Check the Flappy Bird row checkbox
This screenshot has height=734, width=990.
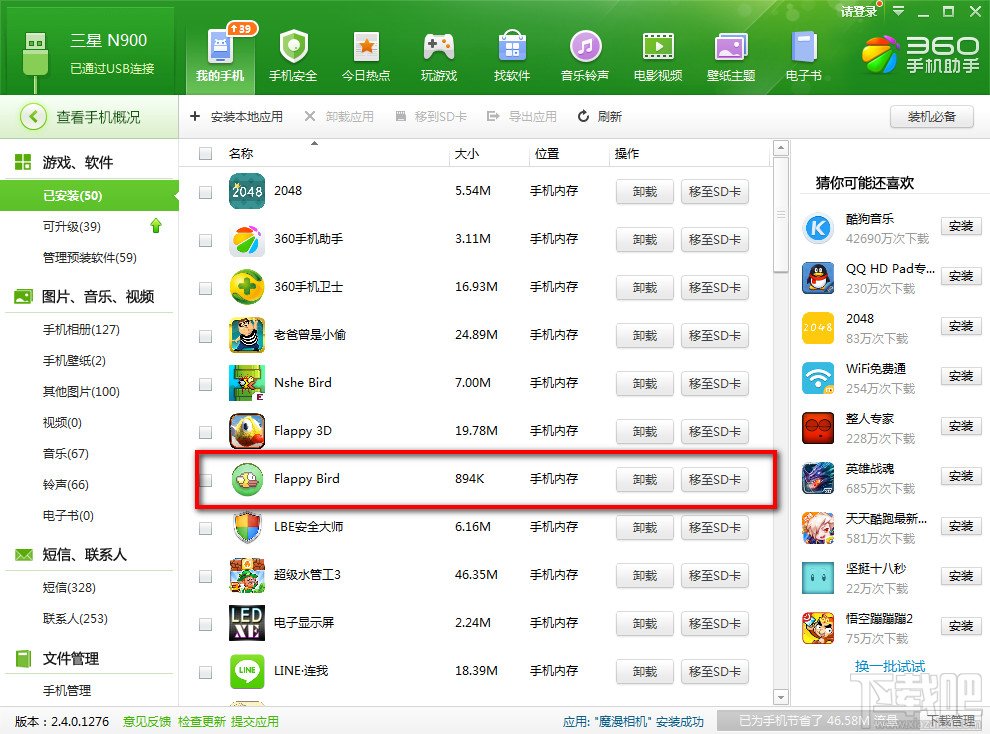(205, 479)
